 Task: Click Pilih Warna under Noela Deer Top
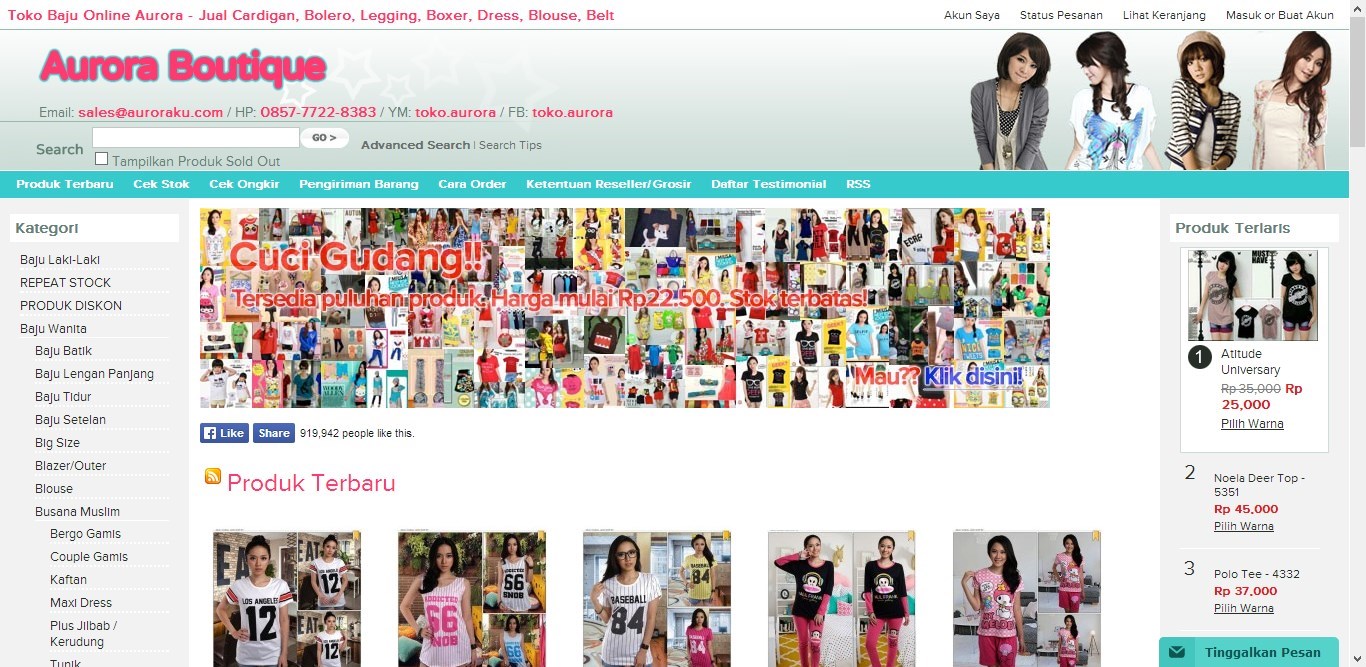click(x=1244, y=526)
